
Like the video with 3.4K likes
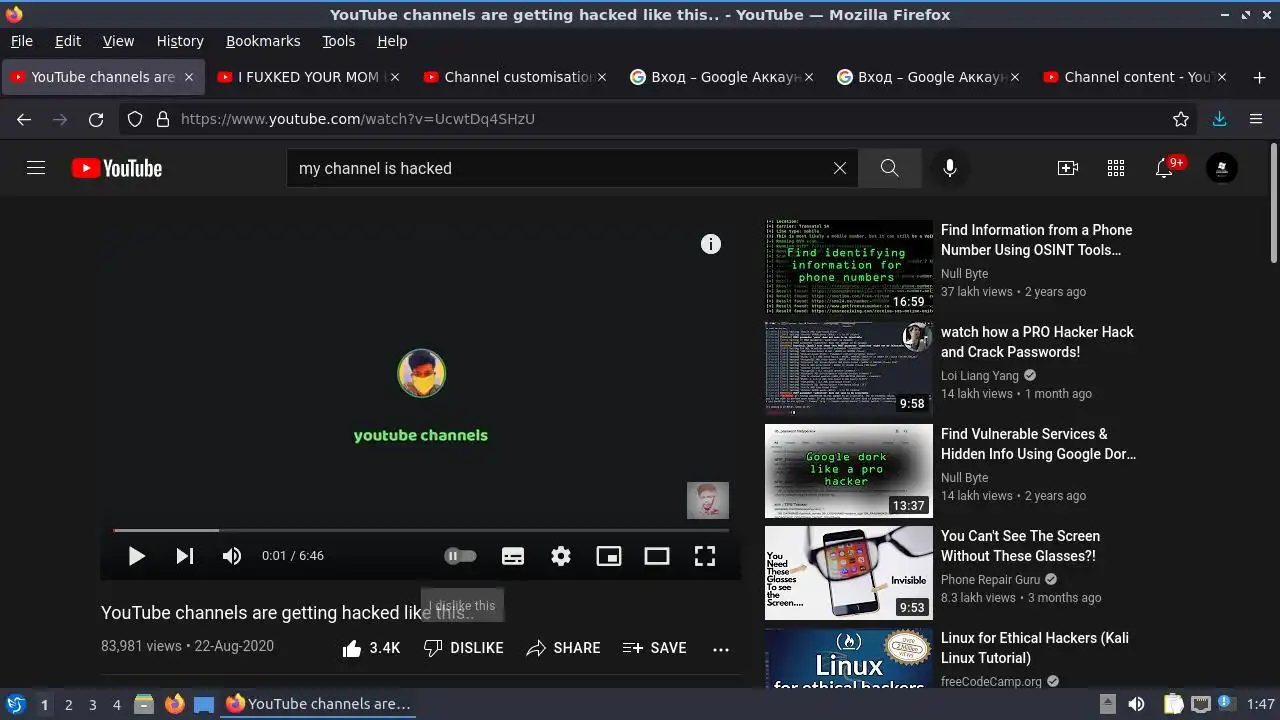coord(371,648)
